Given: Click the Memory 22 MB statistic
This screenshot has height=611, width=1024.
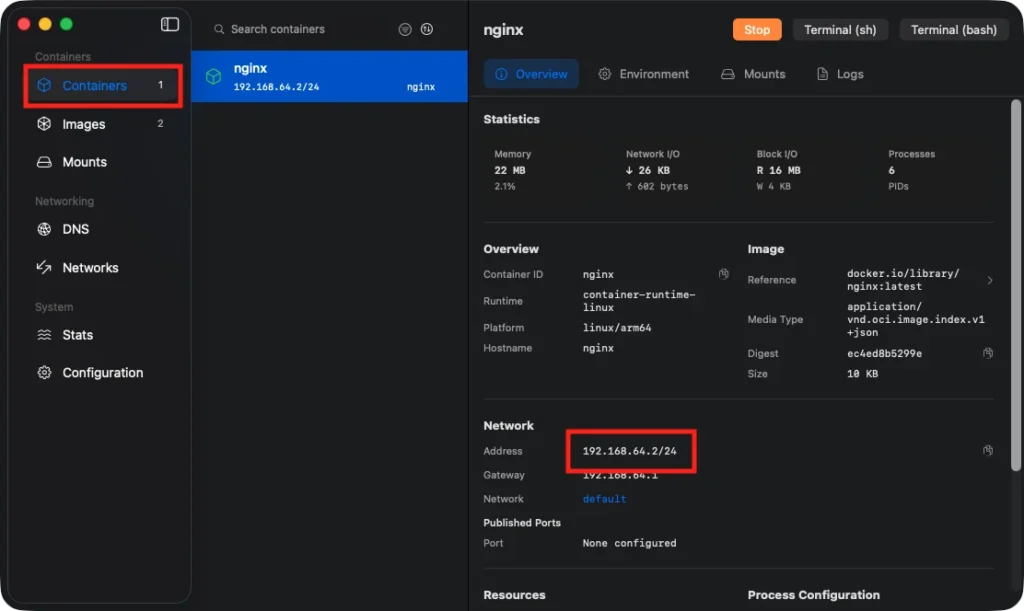Looking at the screenshot, I should tap(509, 170).
